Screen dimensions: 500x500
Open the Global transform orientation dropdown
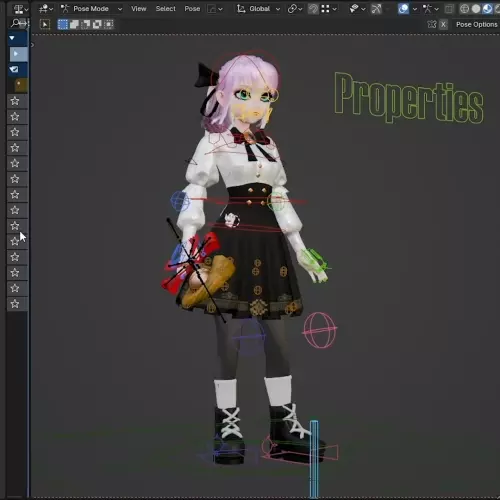pos(258,9)
